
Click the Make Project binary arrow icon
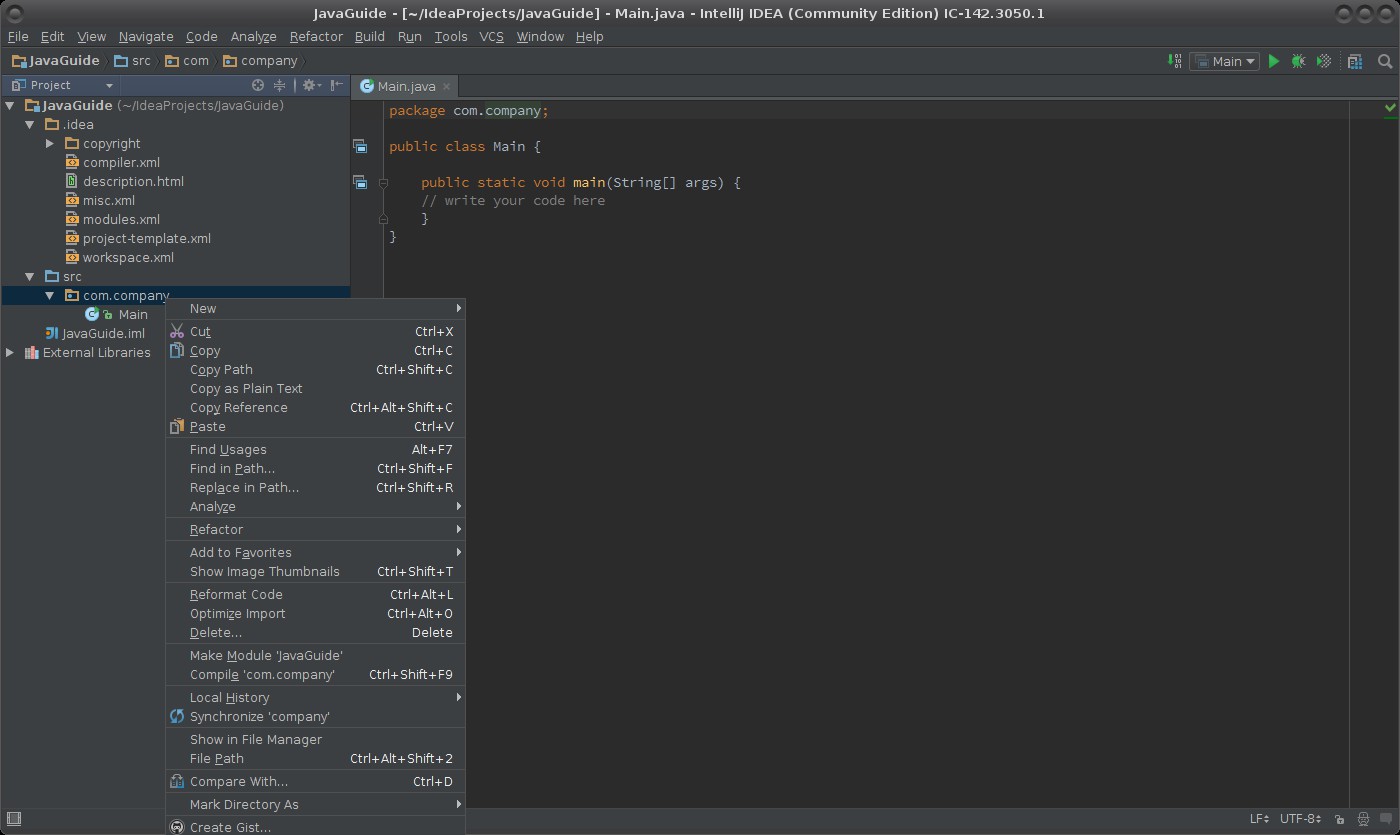pyautogui.click(x=1175, y=61)
